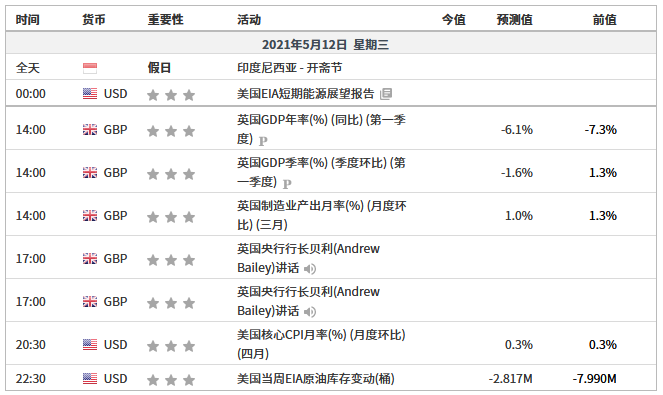The image size is (663, 395).
Task: Click USD in the 22:30 row
Action: pyautogui.click(x=115, y=379)
